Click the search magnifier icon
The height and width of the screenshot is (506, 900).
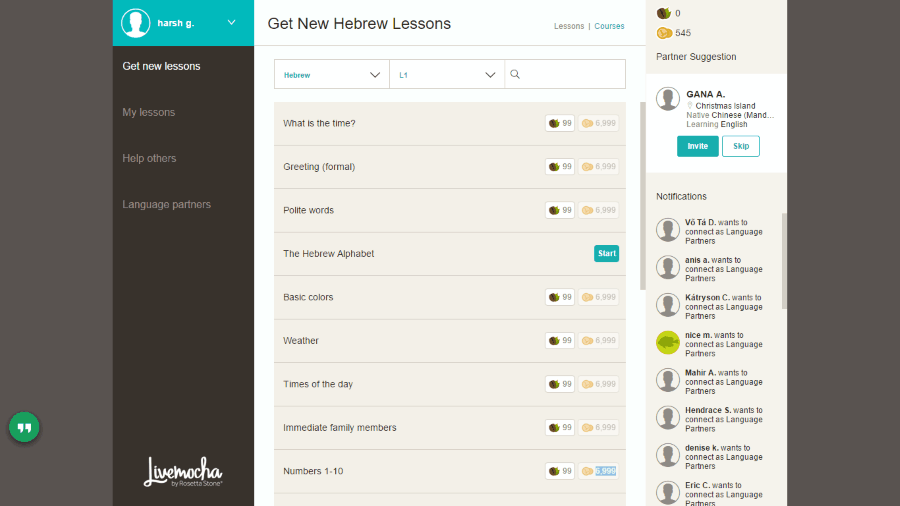click(x=515, y=74)
